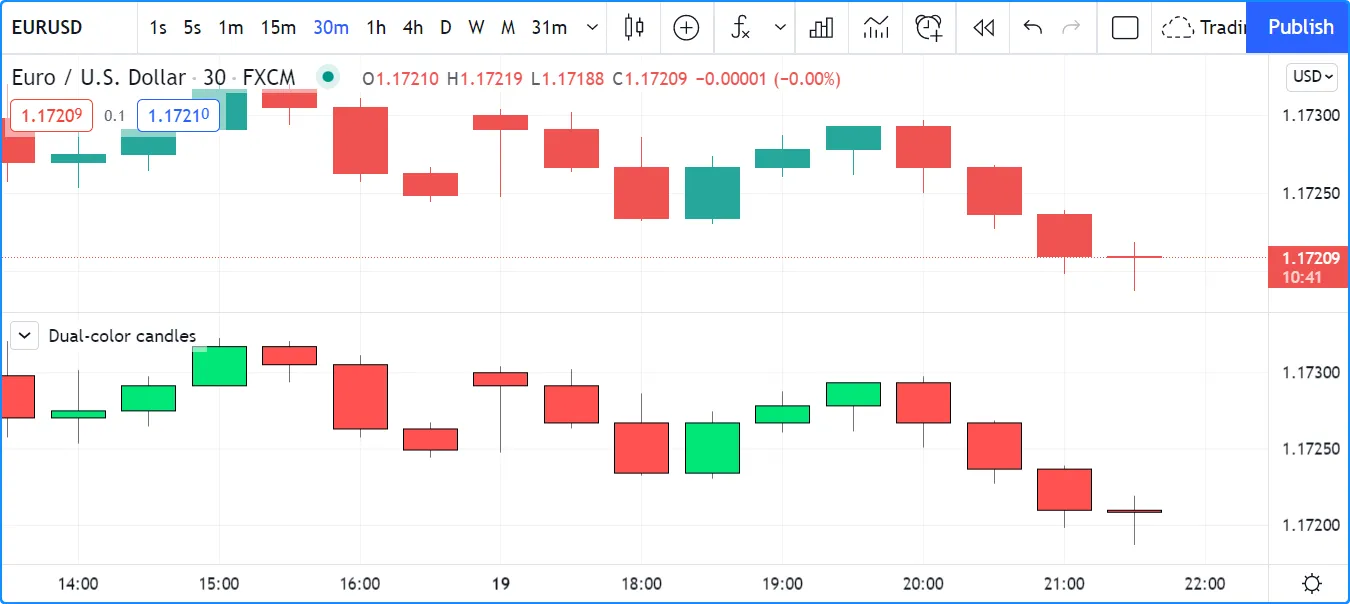Open the USD currency dropdown
1350x604 pixels.
[1312, 76]
